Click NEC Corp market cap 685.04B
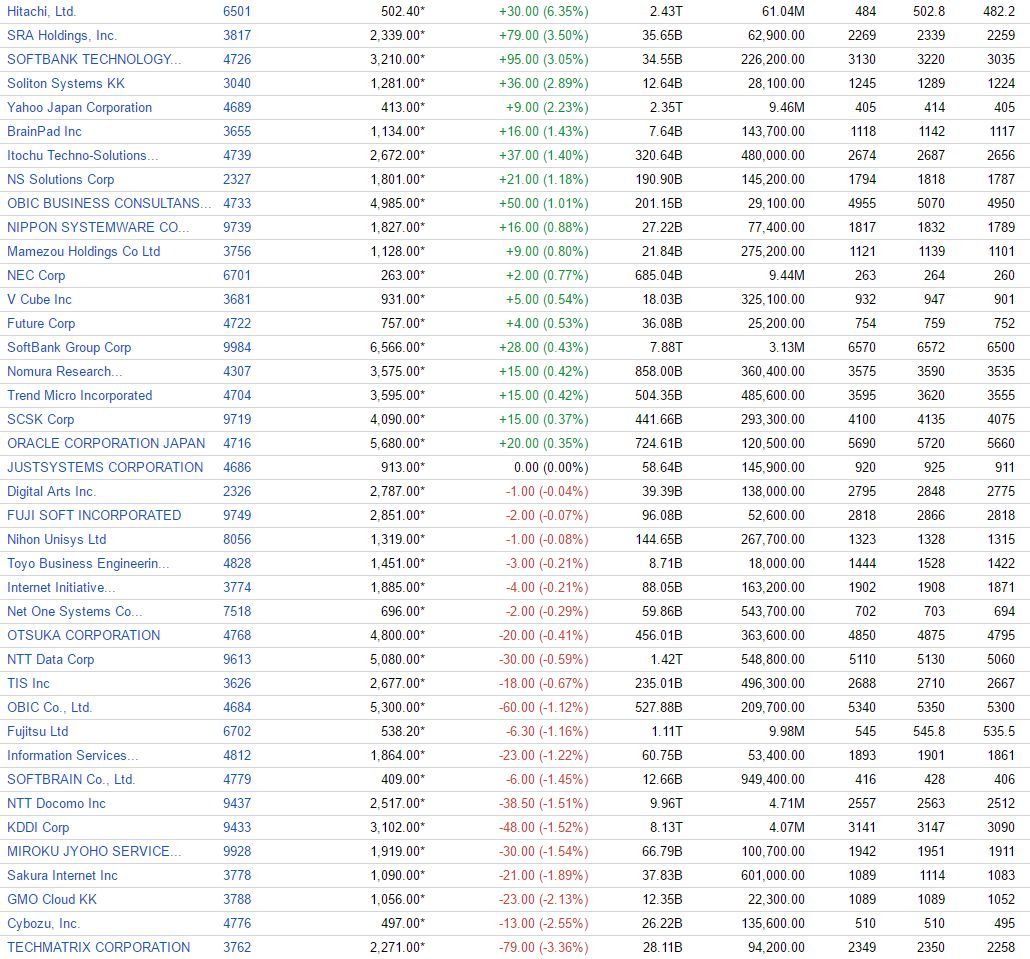 659,275
